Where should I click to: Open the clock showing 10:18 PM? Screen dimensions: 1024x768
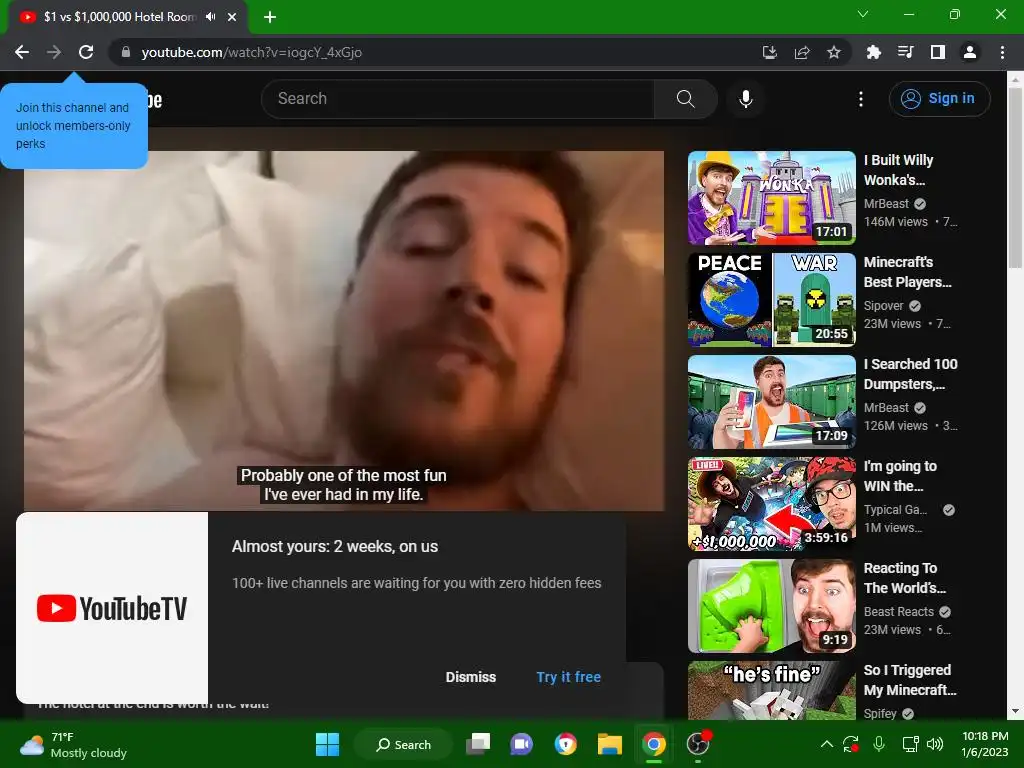[985, 744]
